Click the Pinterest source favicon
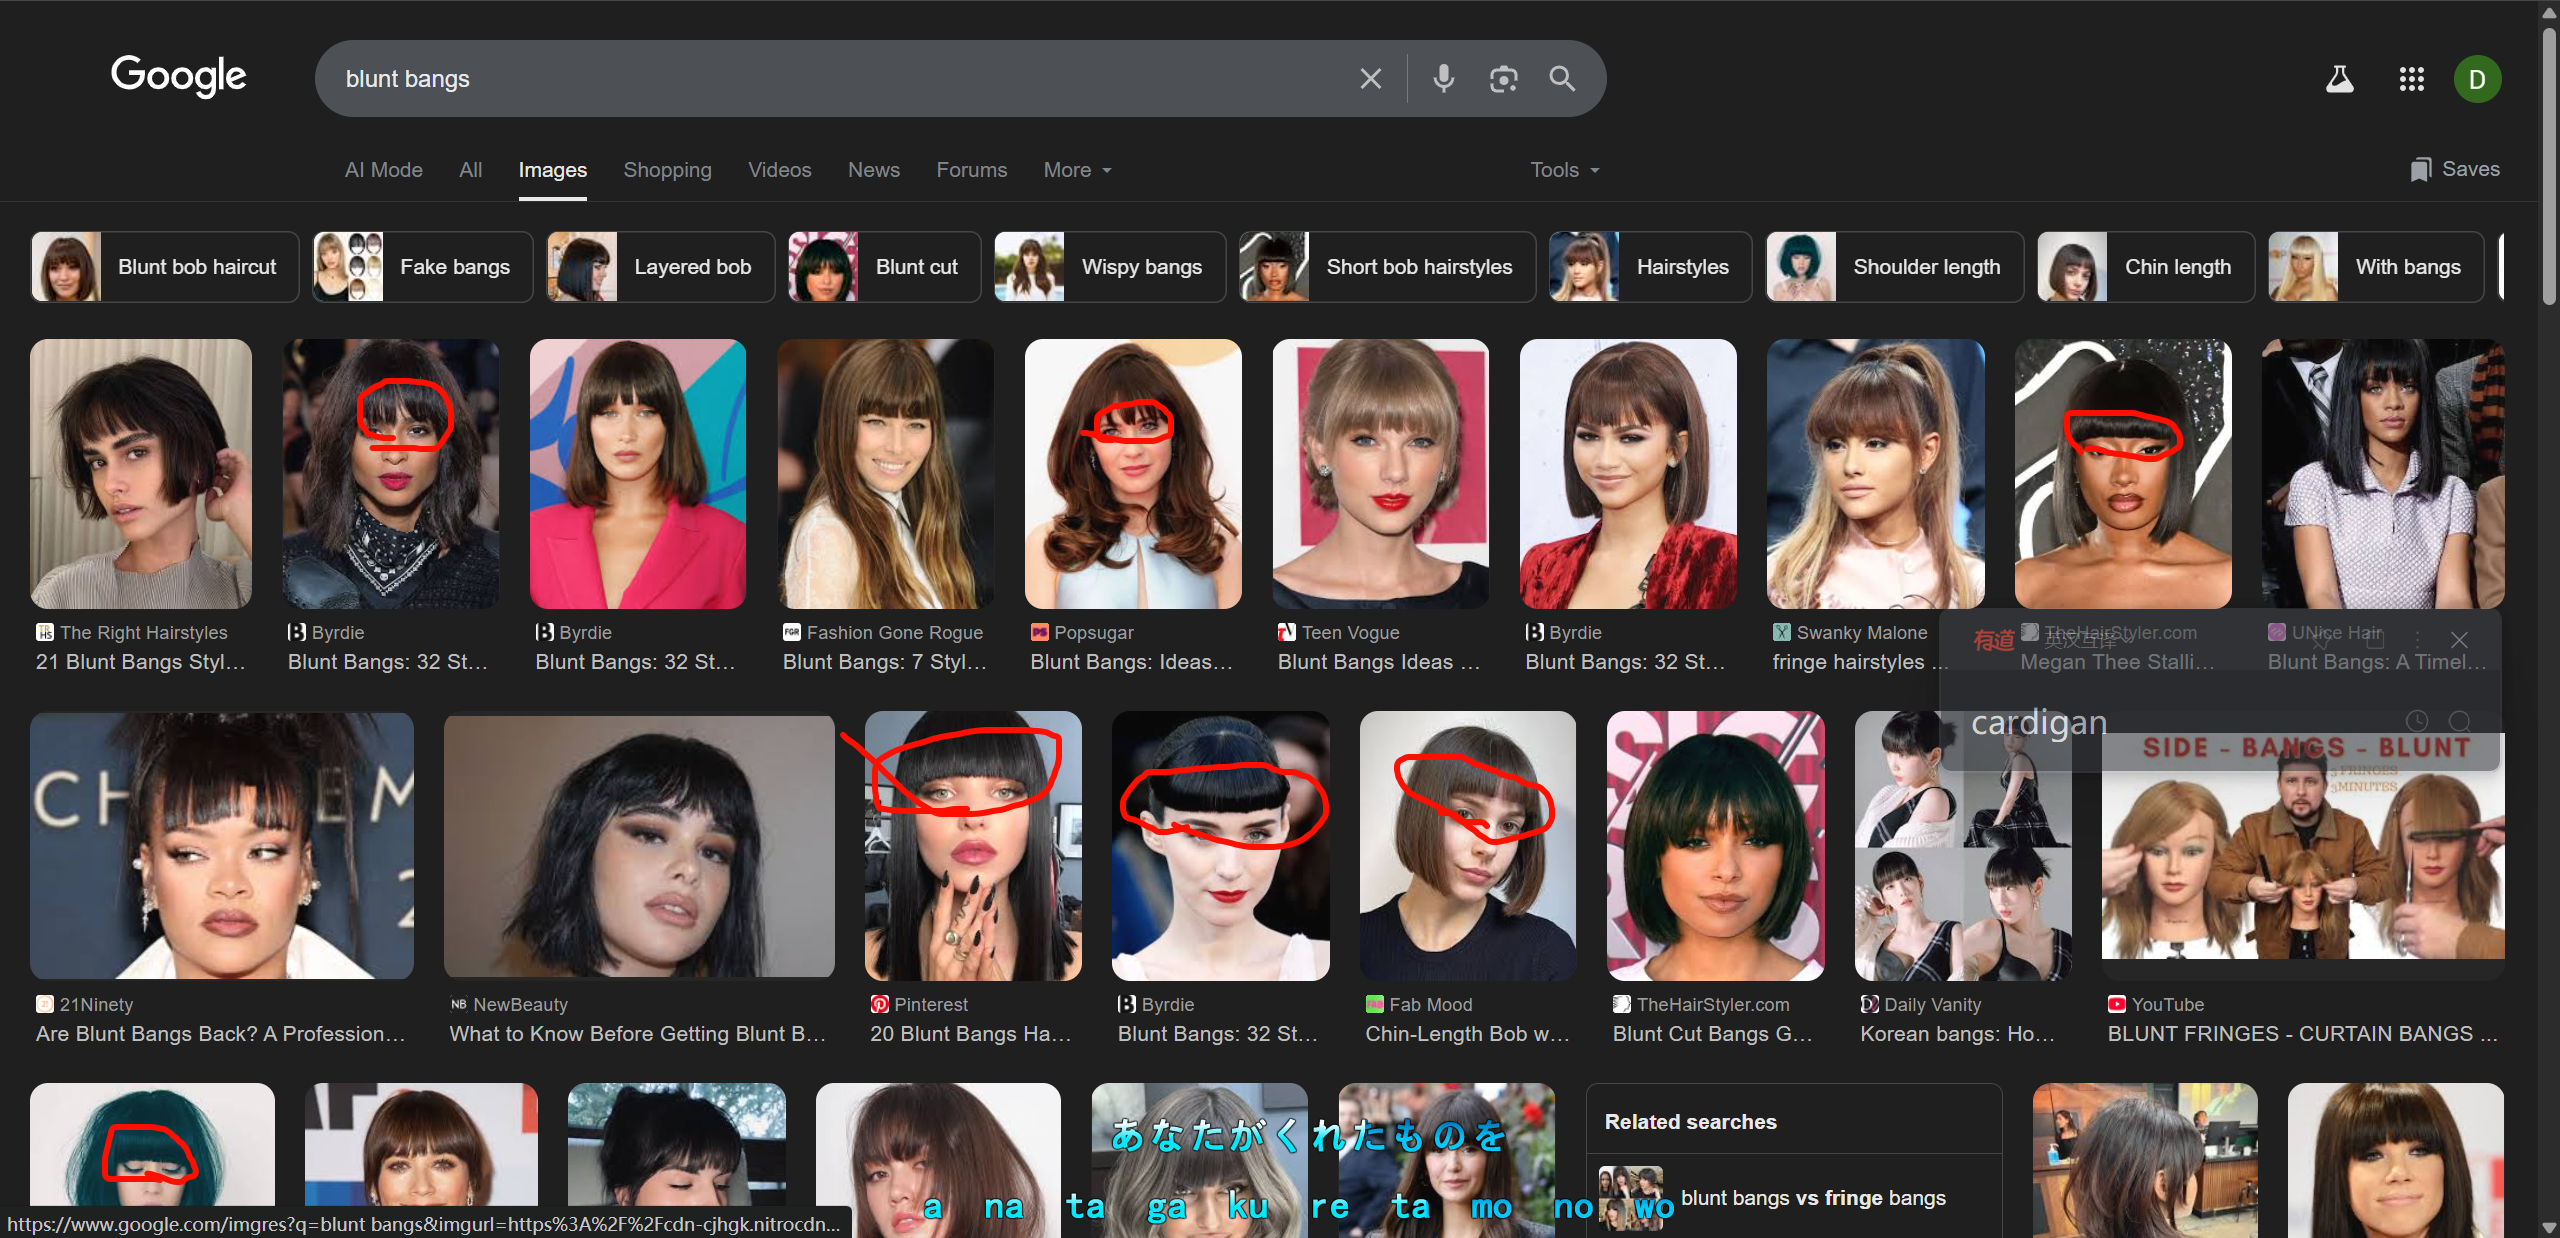The height and width of the screenshot is (1238, 2560). point(879,1004)
